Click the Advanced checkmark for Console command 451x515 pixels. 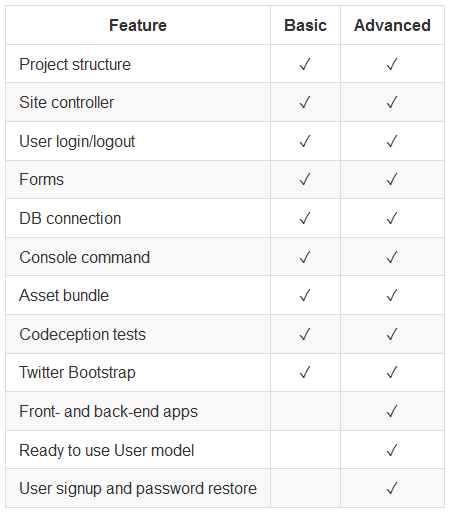(392, 257)
